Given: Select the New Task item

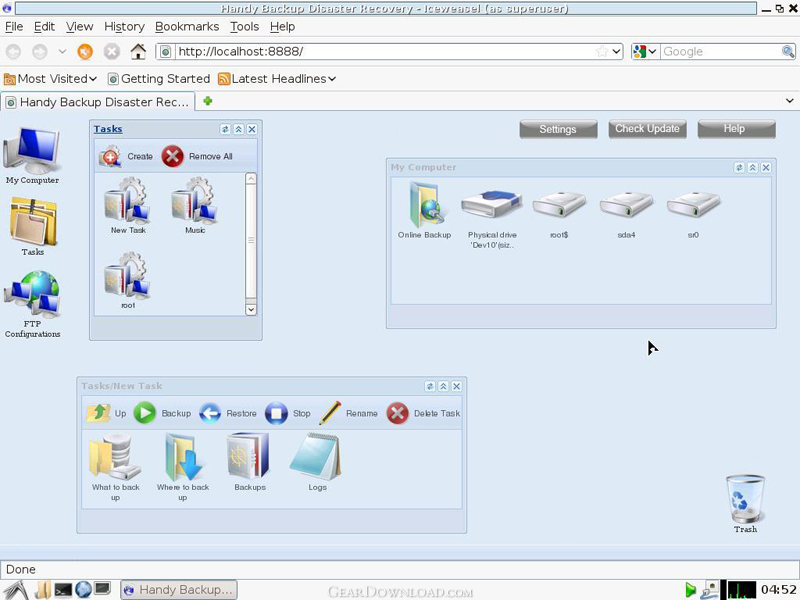Looking at the screenshot, I should pos(128,206).
